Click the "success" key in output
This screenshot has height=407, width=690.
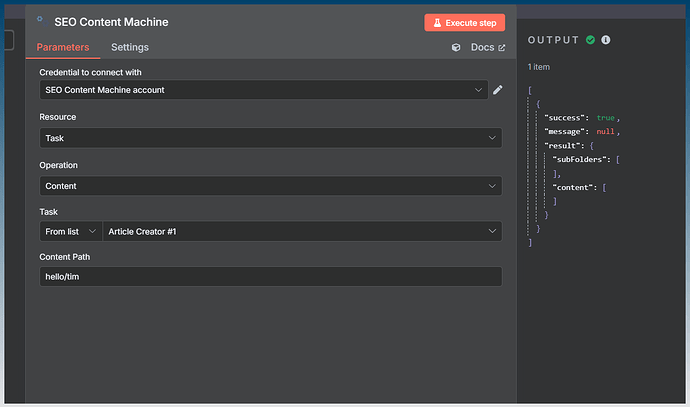coord(566,118)
